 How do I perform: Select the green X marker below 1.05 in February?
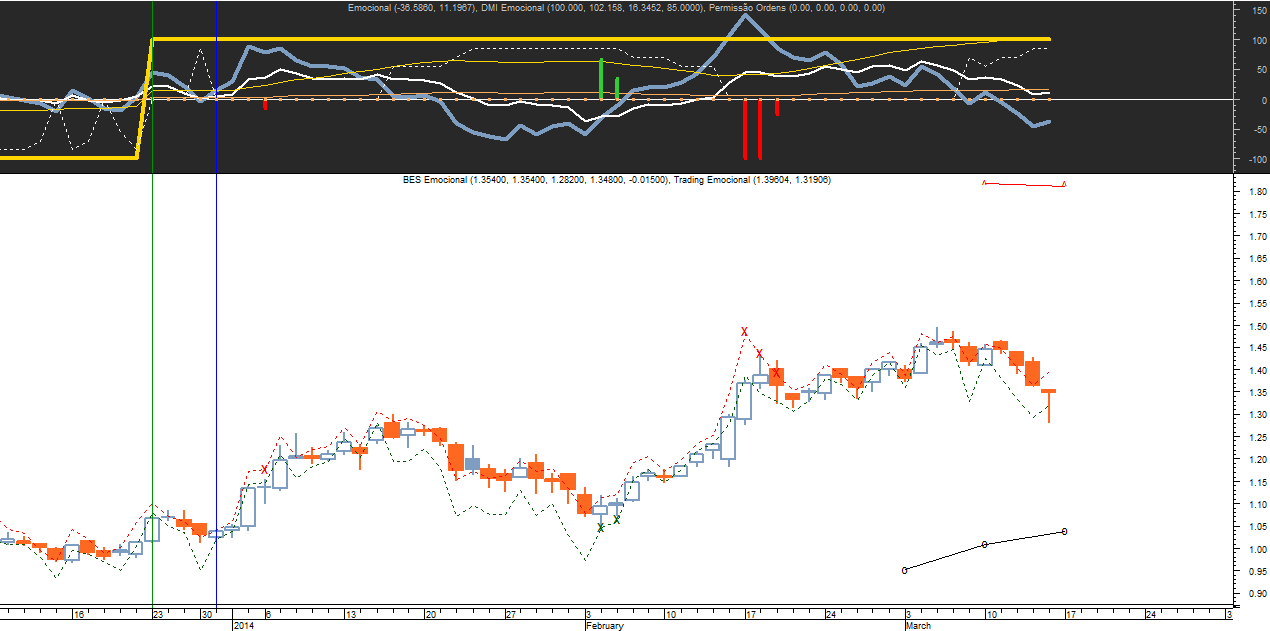pyautogui.click(x=601, y=527)
